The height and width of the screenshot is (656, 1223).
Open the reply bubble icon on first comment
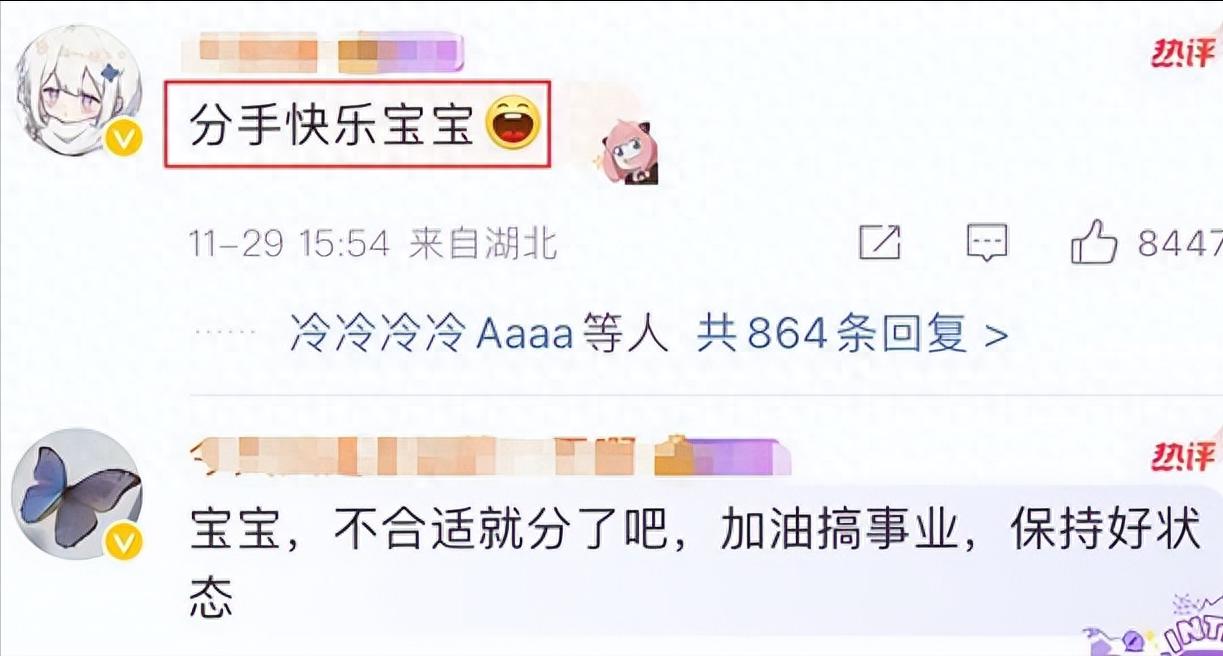click(x=986, y=243)
